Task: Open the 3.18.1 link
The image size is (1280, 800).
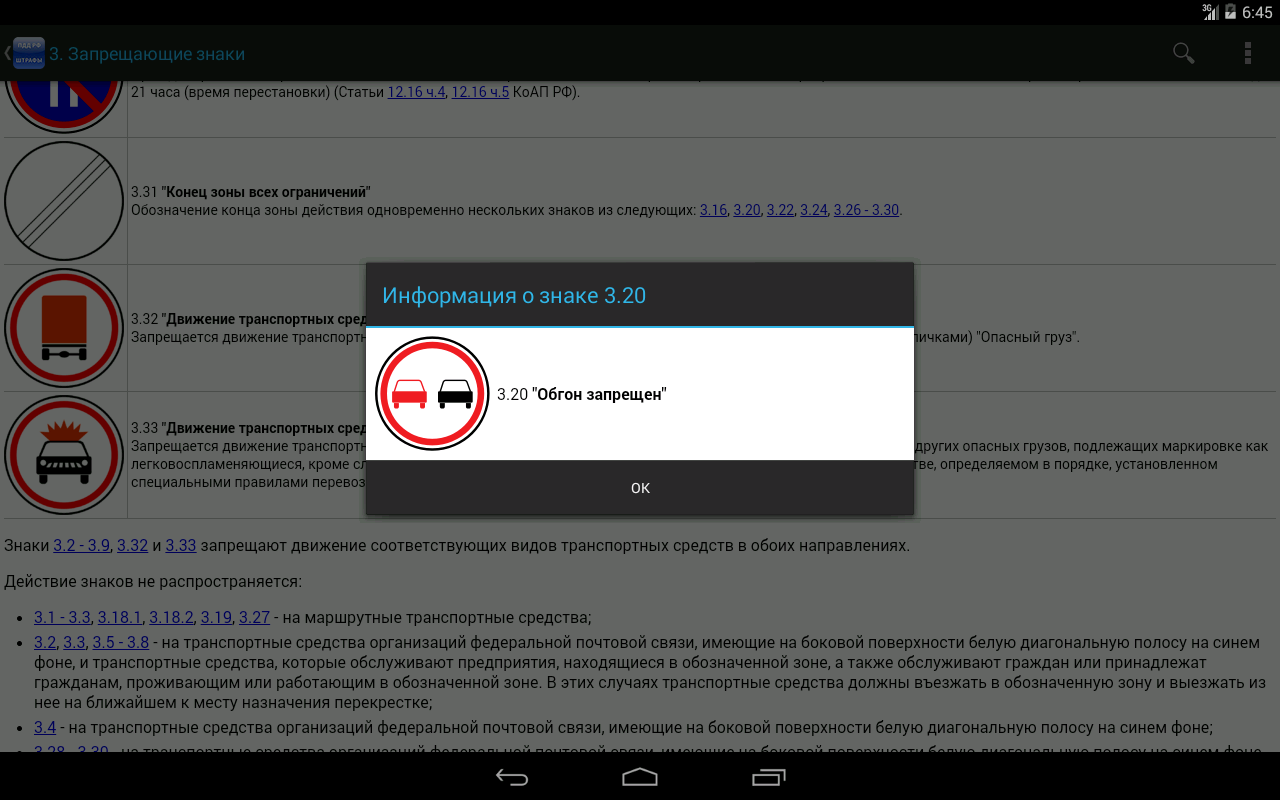Action: [x=121, y=618]
